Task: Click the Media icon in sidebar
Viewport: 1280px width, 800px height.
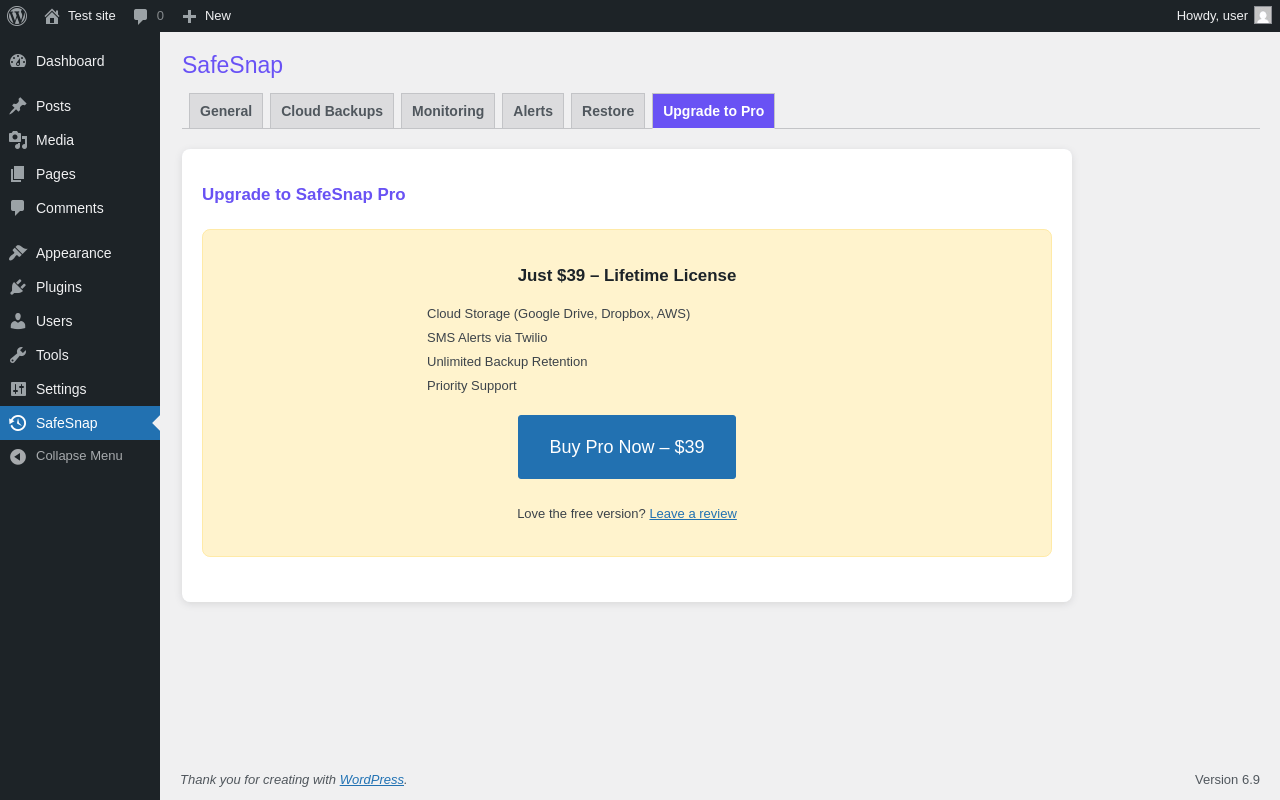Action: [18, 140]
